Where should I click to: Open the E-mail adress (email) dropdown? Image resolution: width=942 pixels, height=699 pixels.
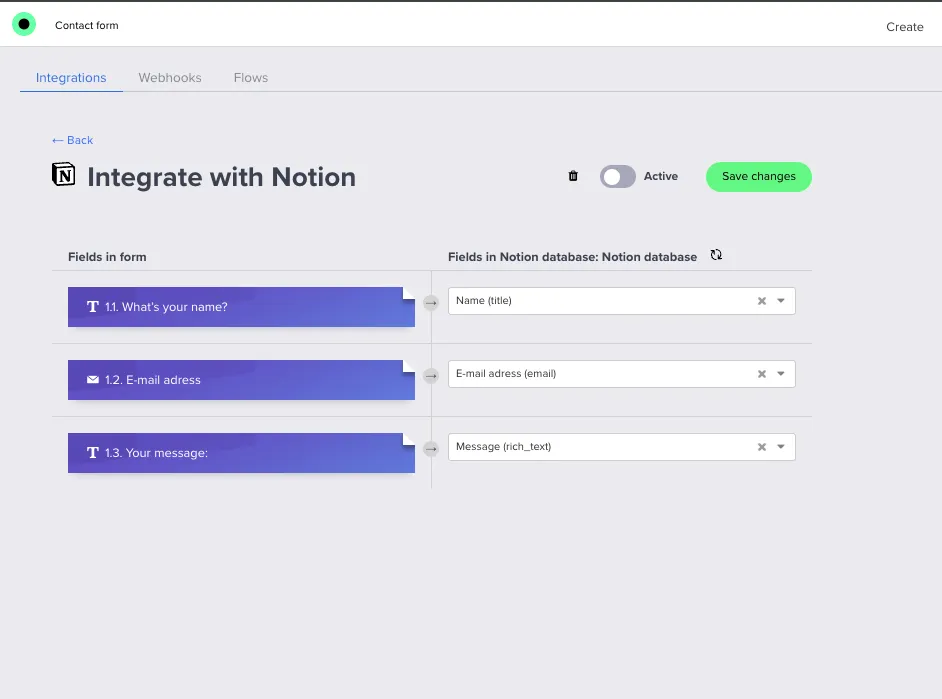(x=781, y=373)
